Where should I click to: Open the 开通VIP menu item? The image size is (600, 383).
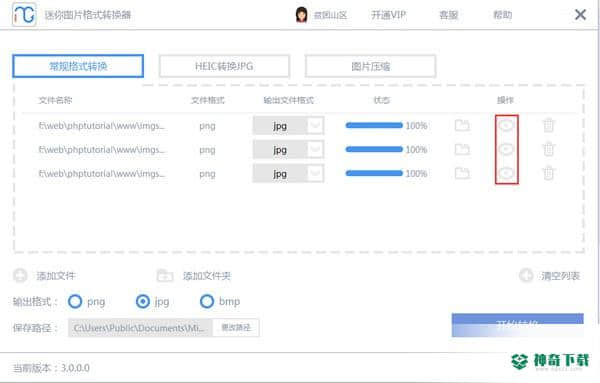pos(388,15)
